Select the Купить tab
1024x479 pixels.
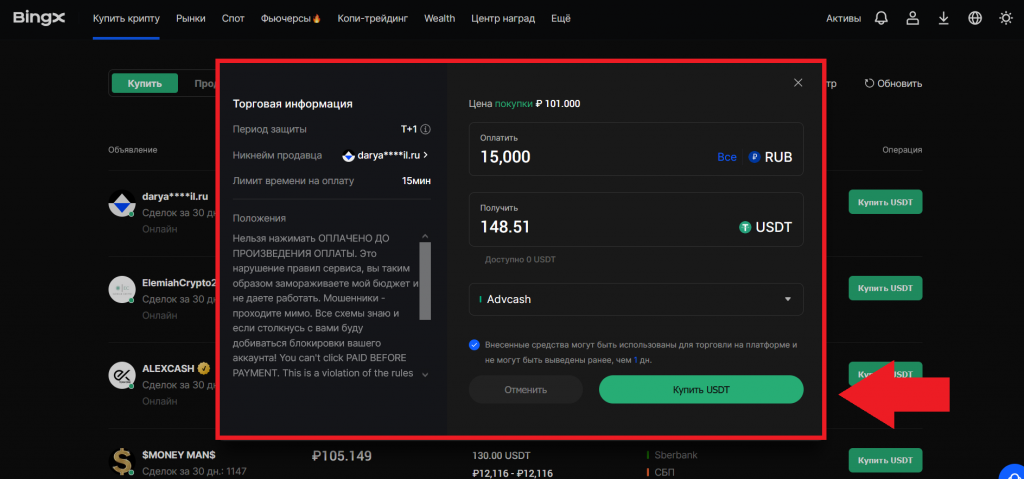click(x=145, y=84)
